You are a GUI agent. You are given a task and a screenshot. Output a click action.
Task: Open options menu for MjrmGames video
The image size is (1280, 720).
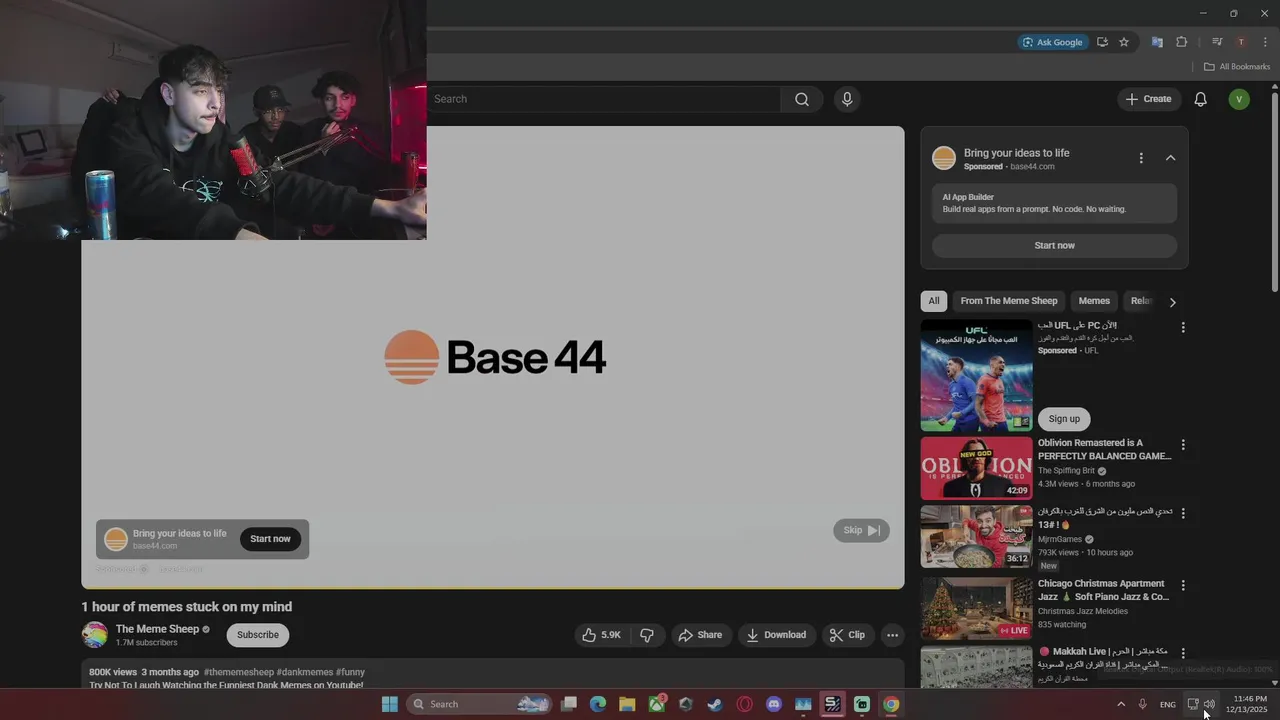(x=1183, y=513)
